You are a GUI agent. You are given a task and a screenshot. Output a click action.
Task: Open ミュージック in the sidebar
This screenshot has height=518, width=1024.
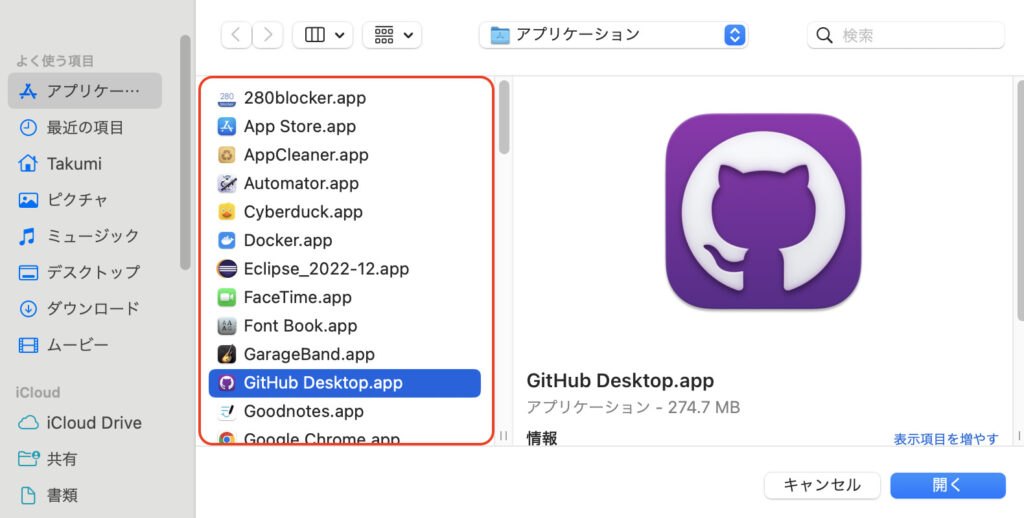click(x=85, y=236)
